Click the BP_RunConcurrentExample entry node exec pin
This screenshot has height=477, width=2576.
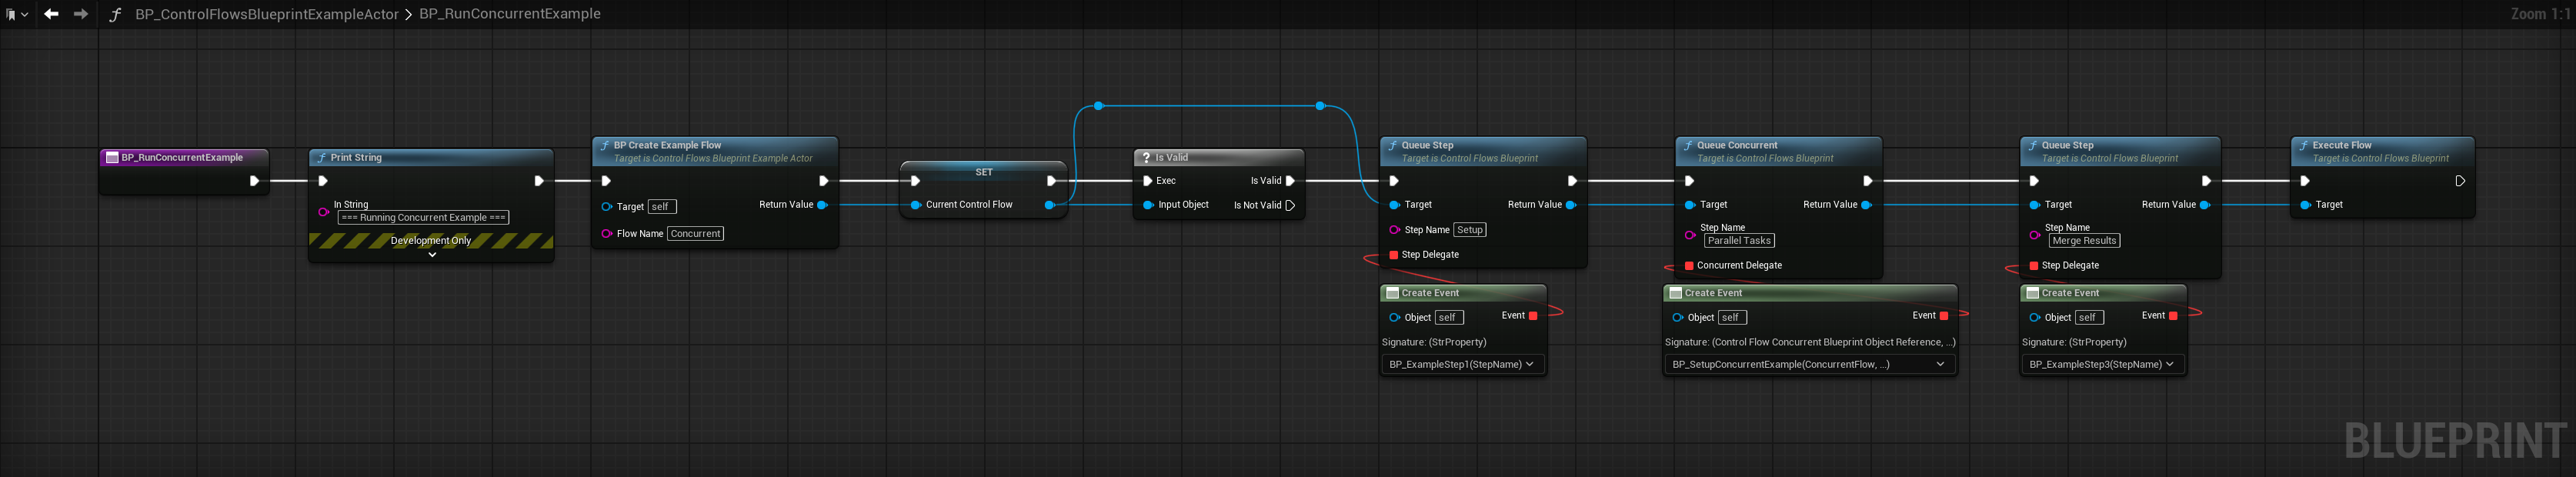pos(254,181)
